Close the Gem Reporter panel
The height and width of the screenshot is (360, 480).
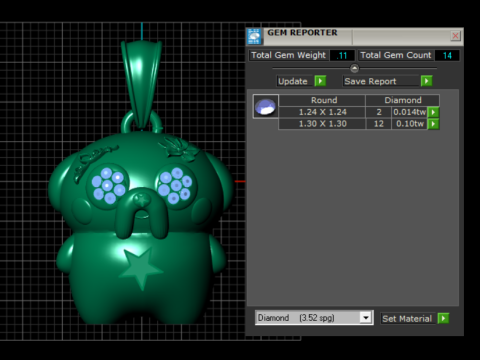tap(455, 36)
